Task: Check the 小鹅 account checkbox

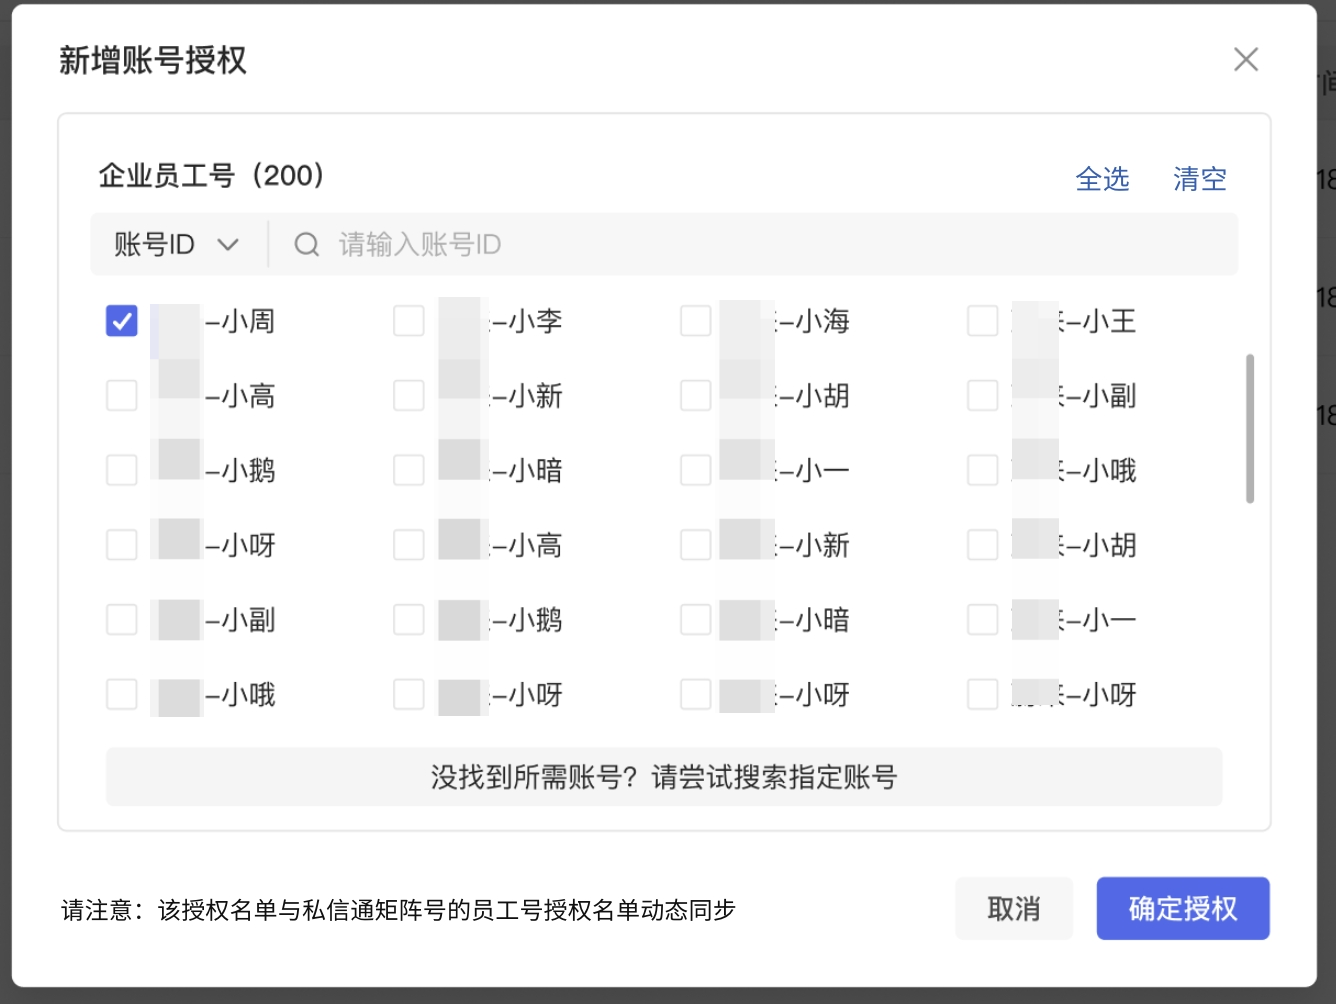Action: [121, 469]
